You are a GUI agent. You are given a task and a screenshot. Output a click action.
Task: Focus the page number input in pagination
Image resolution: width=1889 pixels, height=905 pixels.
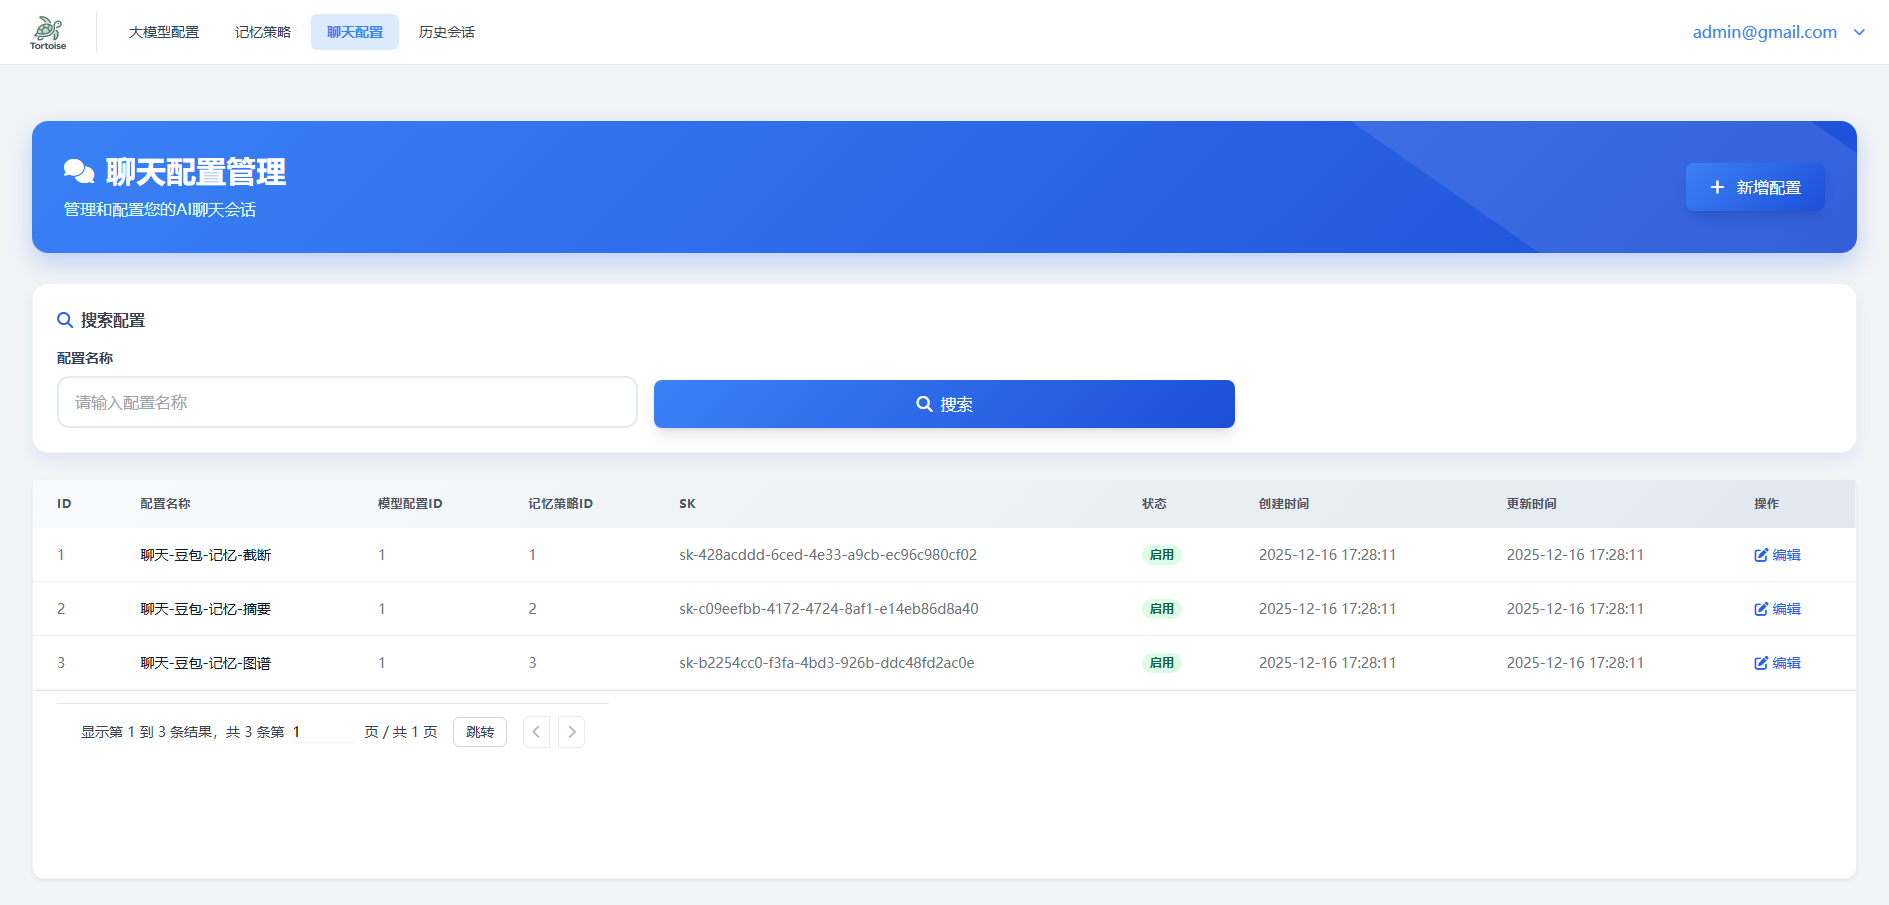[322, 732]
